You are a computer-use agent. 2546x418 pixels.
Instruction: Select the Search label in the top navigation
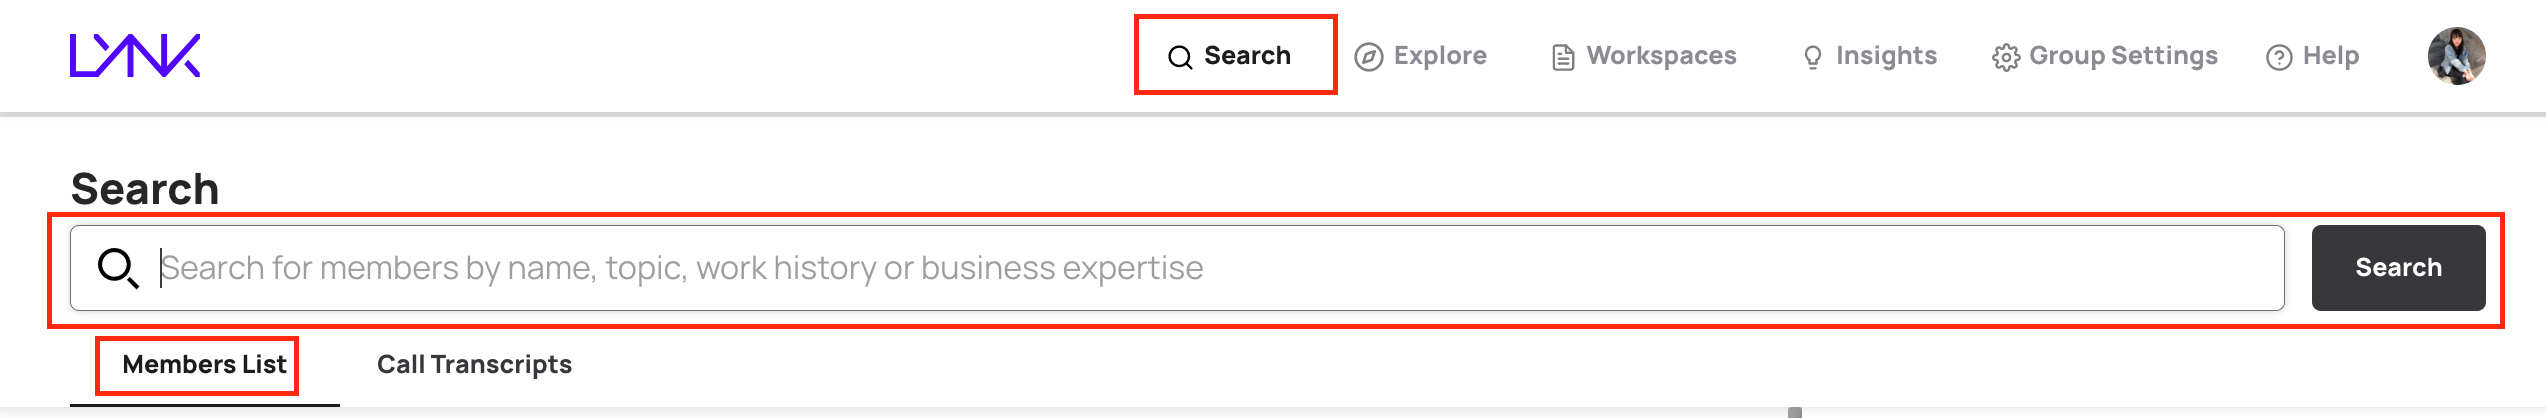click(x=1247, y=56)
